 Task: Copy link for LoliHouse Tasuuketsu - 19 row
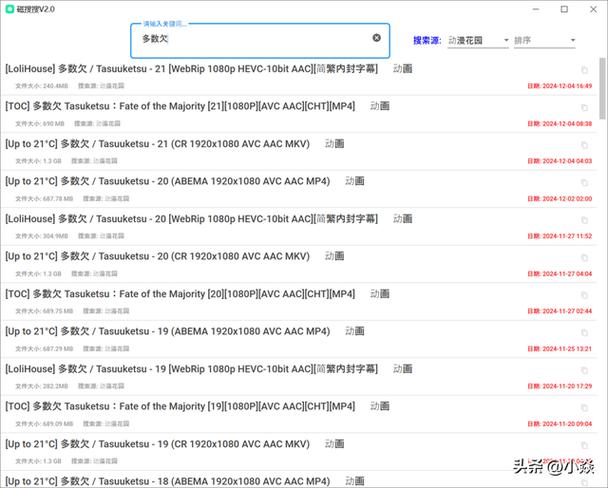tap(584, 370)
